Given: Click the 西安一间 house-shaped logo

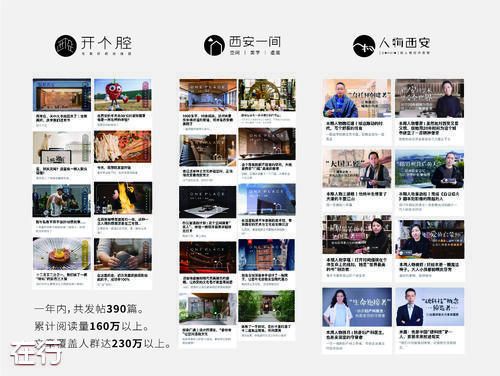Looking at the screenshot, I should pos(214,46).
